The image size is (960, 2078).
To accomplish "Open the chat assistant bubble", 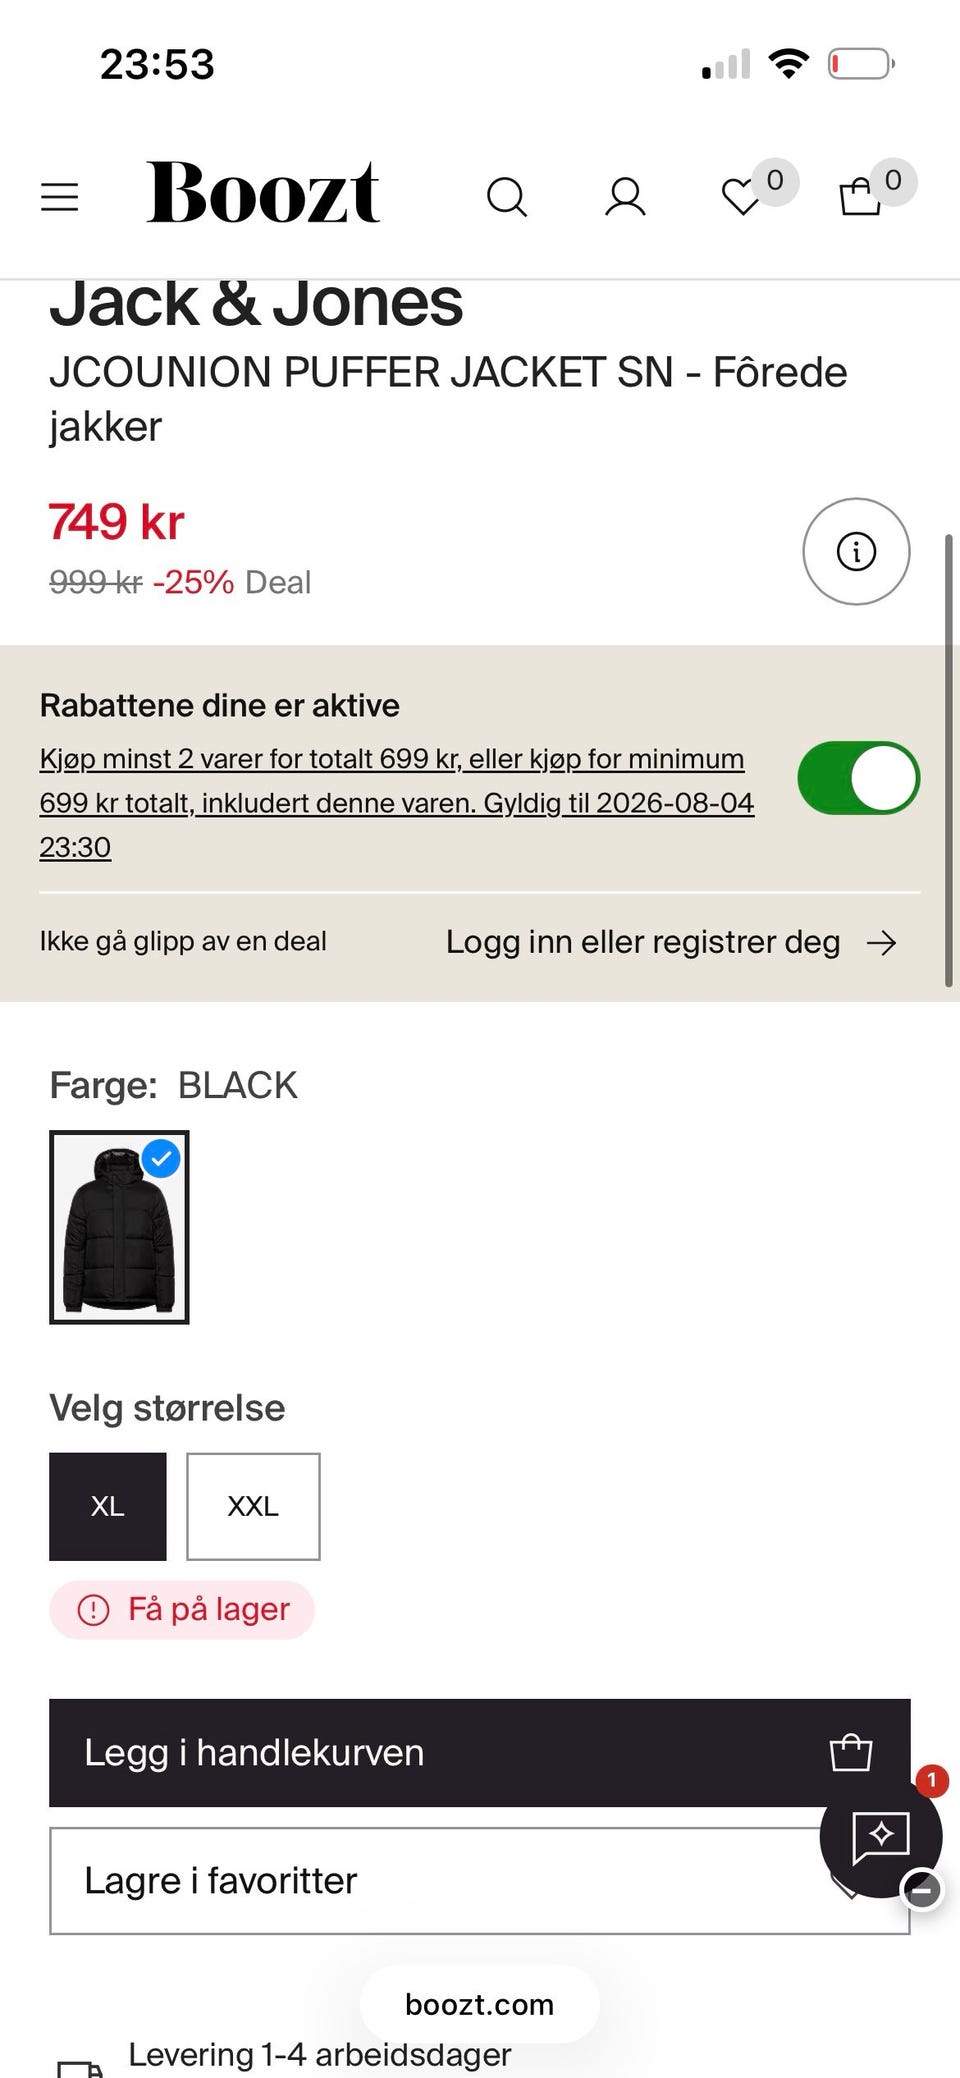I will (880, 1836).
